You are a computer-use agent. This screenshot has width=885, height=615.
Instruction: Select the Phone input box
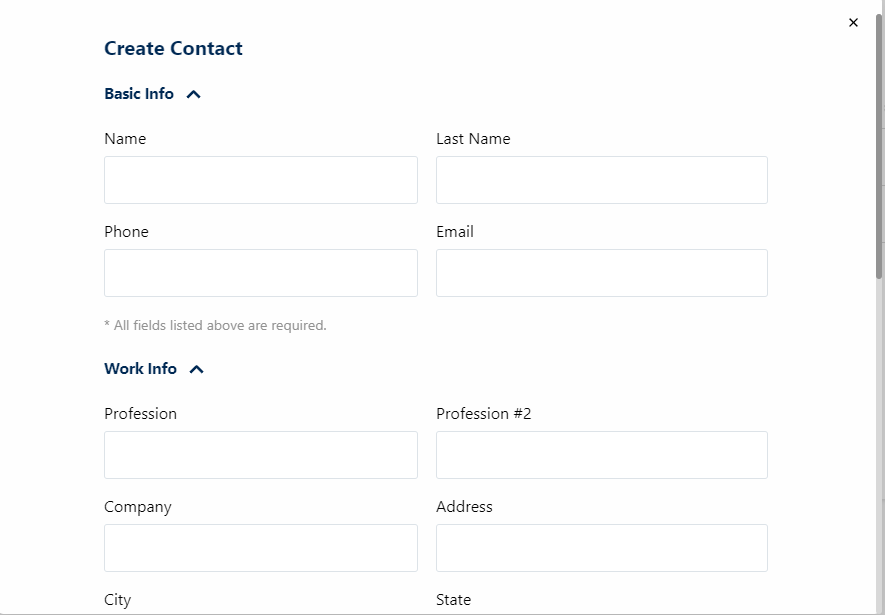pyautogui.click(x=261, y=273)
